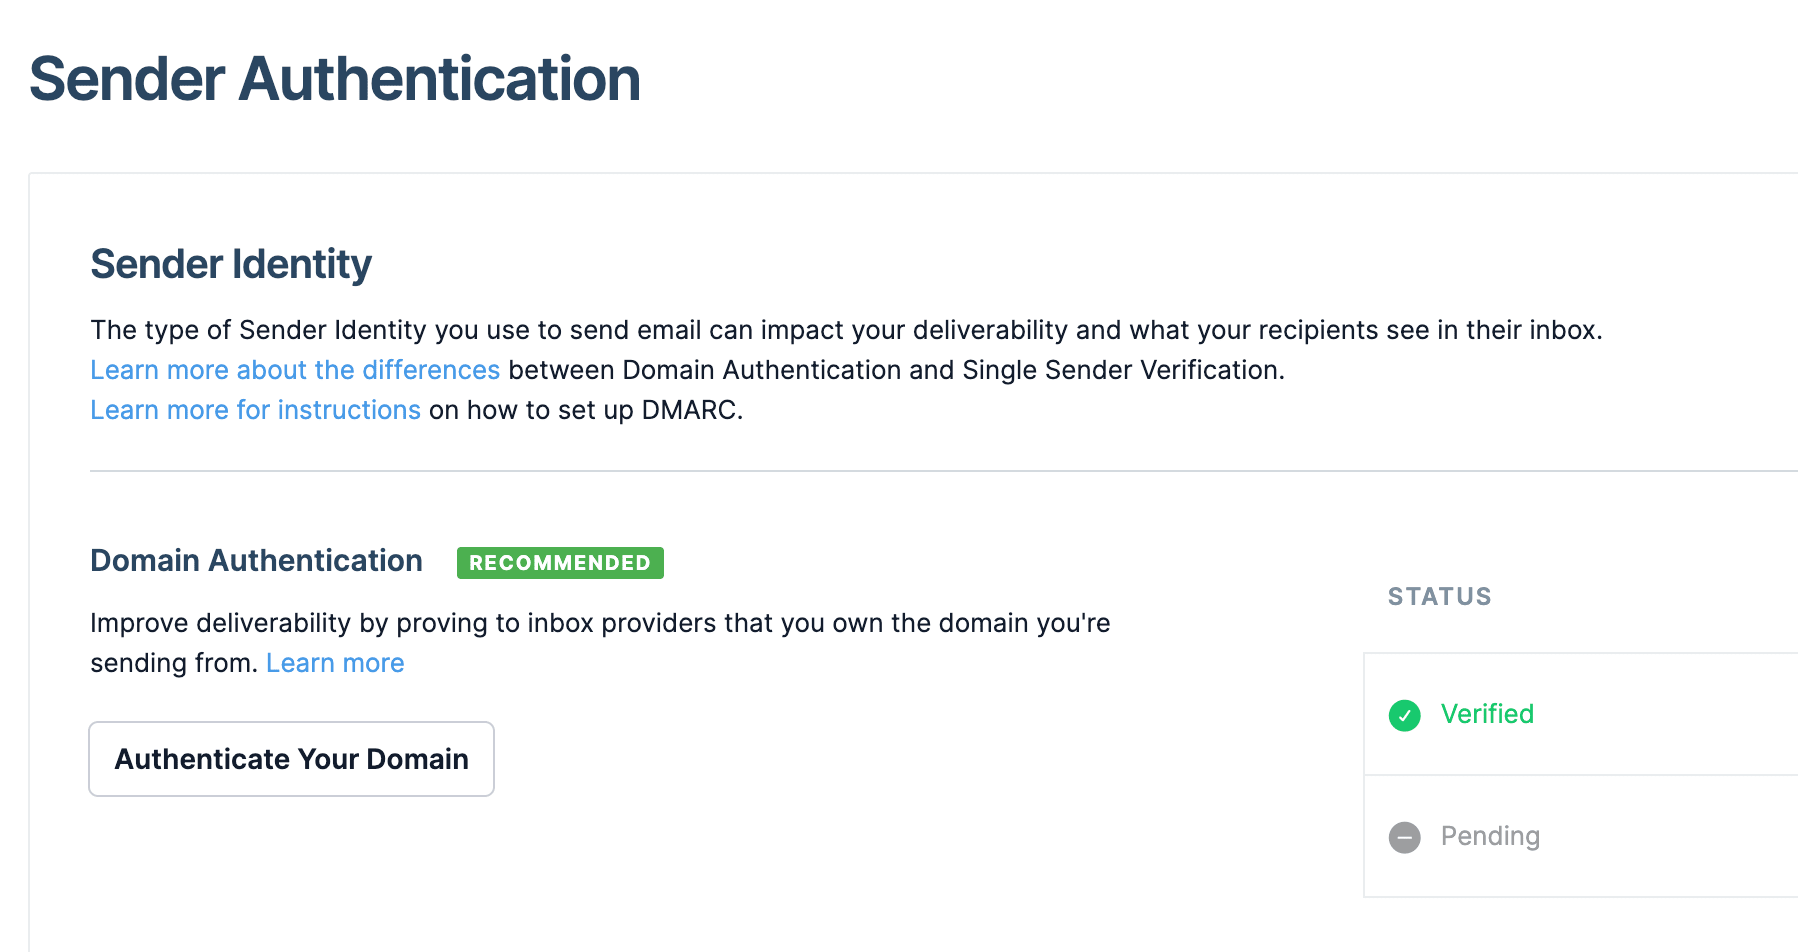Click the empty space right of the Verified label
The width and height of the screenshot is (1798, 952).
point(1670,714)
